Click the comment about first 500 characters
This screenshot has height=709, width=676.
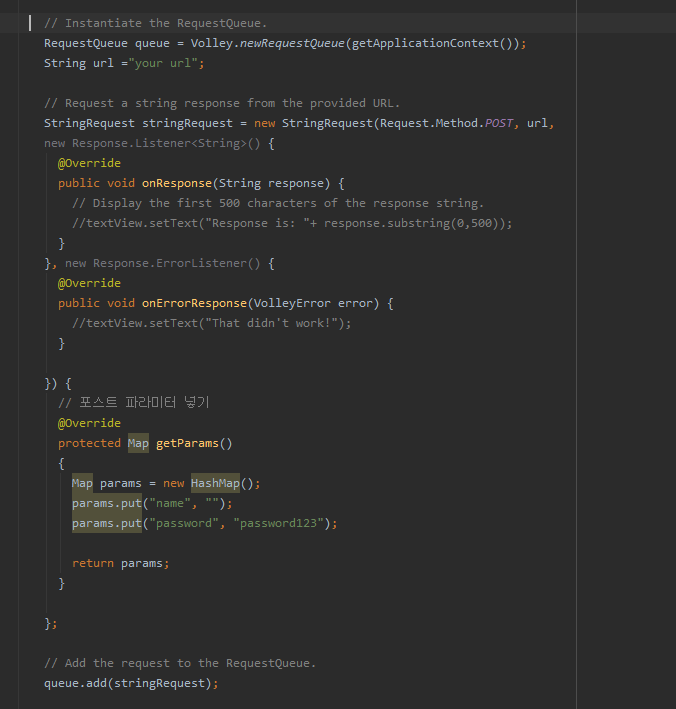(278, 203)
